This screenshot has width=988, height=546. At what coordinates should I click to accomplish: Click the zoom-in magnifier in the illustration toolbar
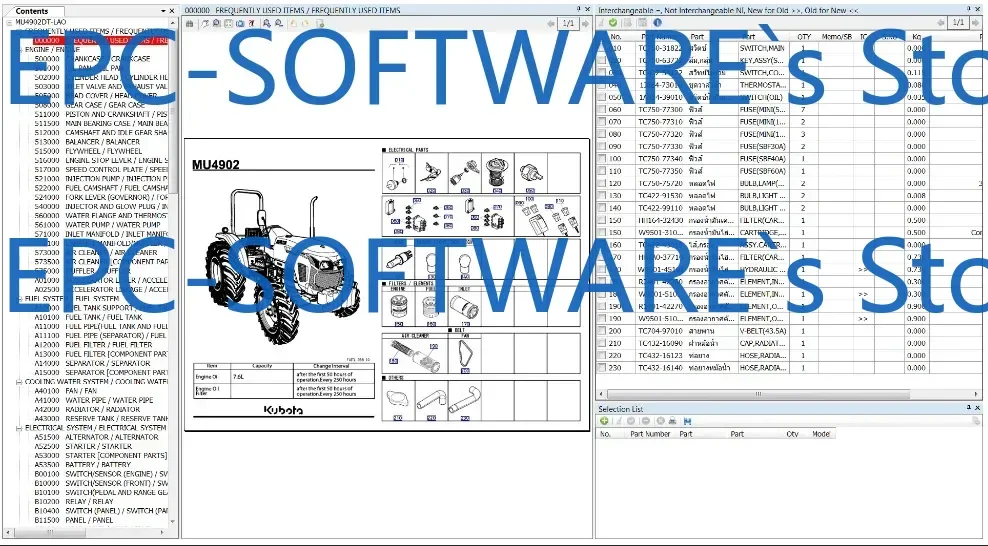coord(267,23)
